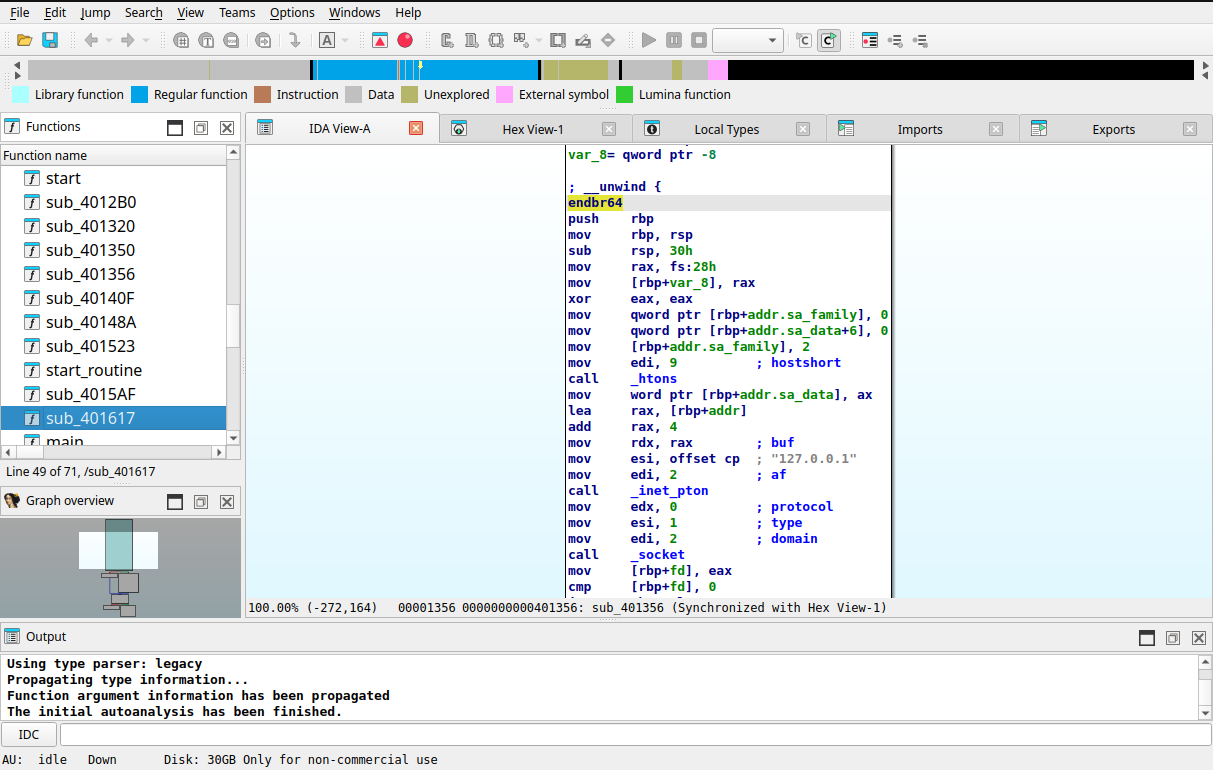Jump forward with the right arrow
This screenshot has width=1213, height=770.
(127, 40)
